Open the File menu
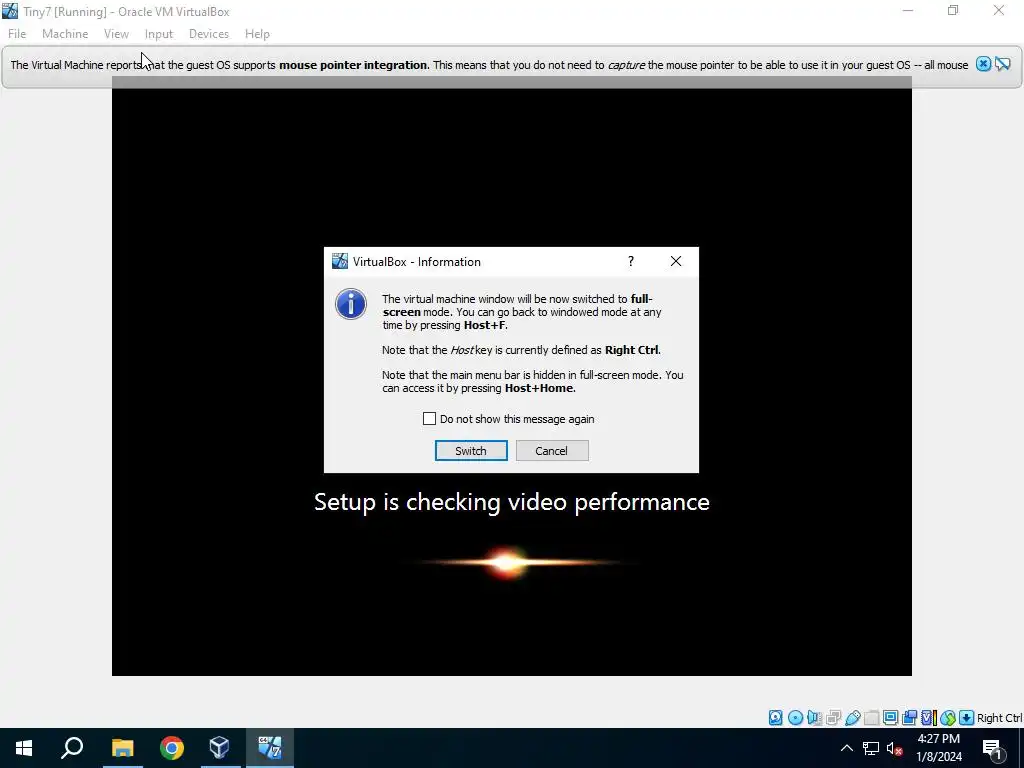 coord(17,34)
